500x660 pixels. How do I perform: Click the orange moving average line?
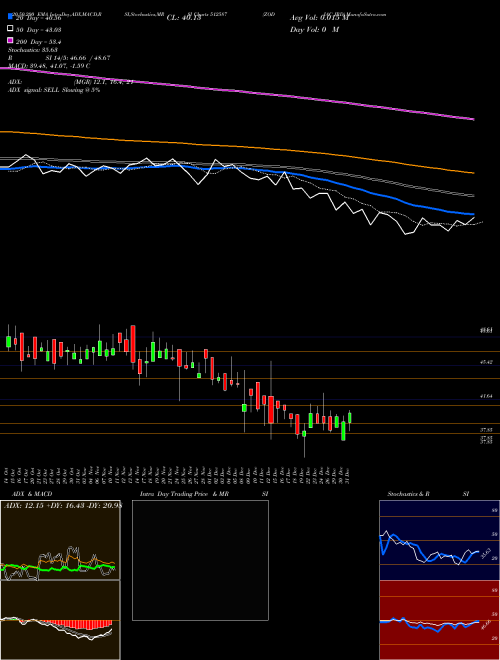(237, 146)
